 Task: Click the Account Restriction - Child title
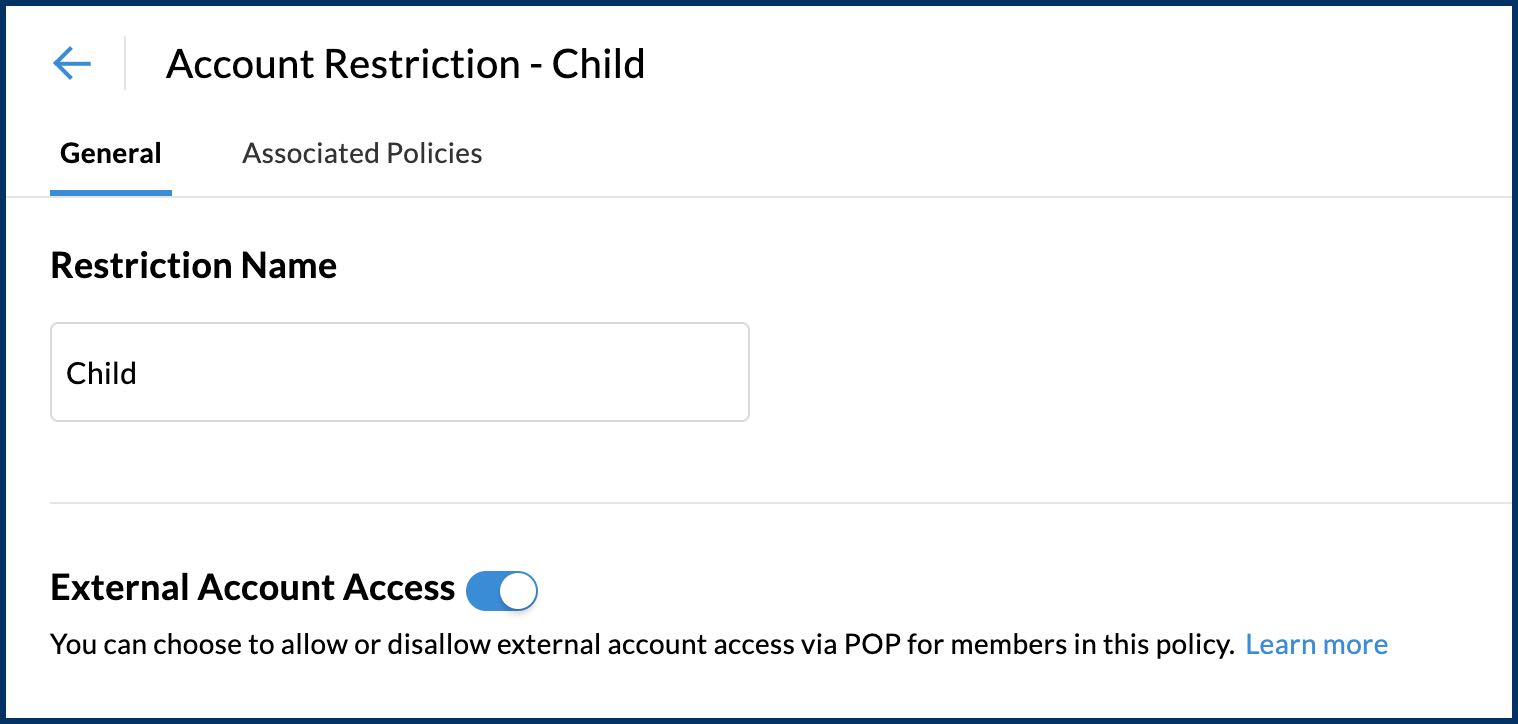point(405,64)
